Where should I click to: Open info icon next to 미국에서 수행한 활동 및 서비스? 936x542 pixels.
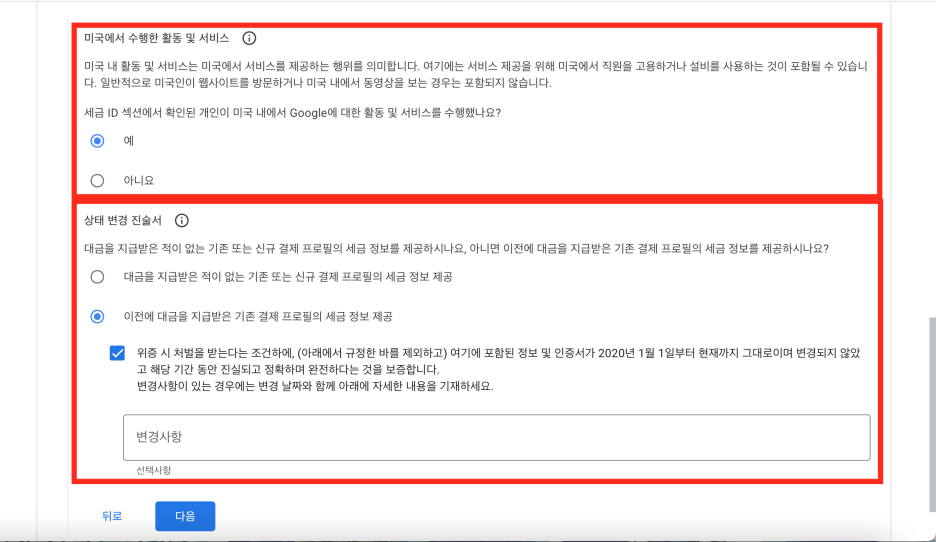coord(249,38)
